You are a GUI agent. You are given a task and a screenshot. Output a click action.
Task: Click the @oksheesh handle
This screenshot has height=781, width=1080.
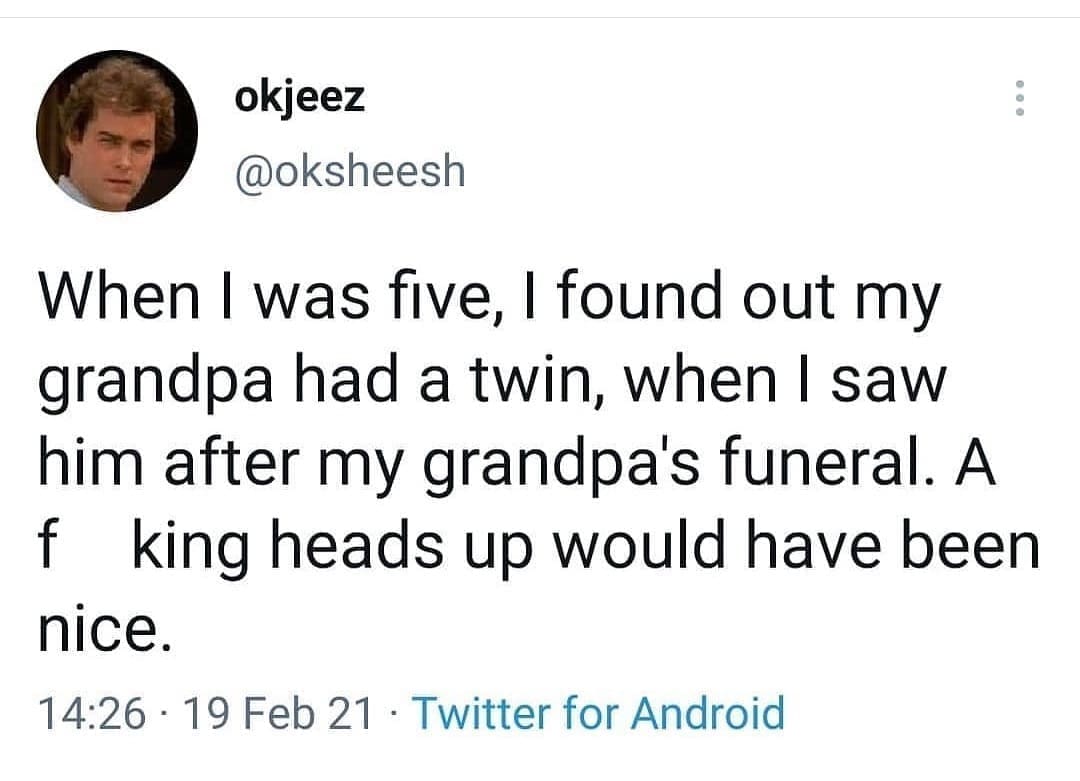point(348,170)
